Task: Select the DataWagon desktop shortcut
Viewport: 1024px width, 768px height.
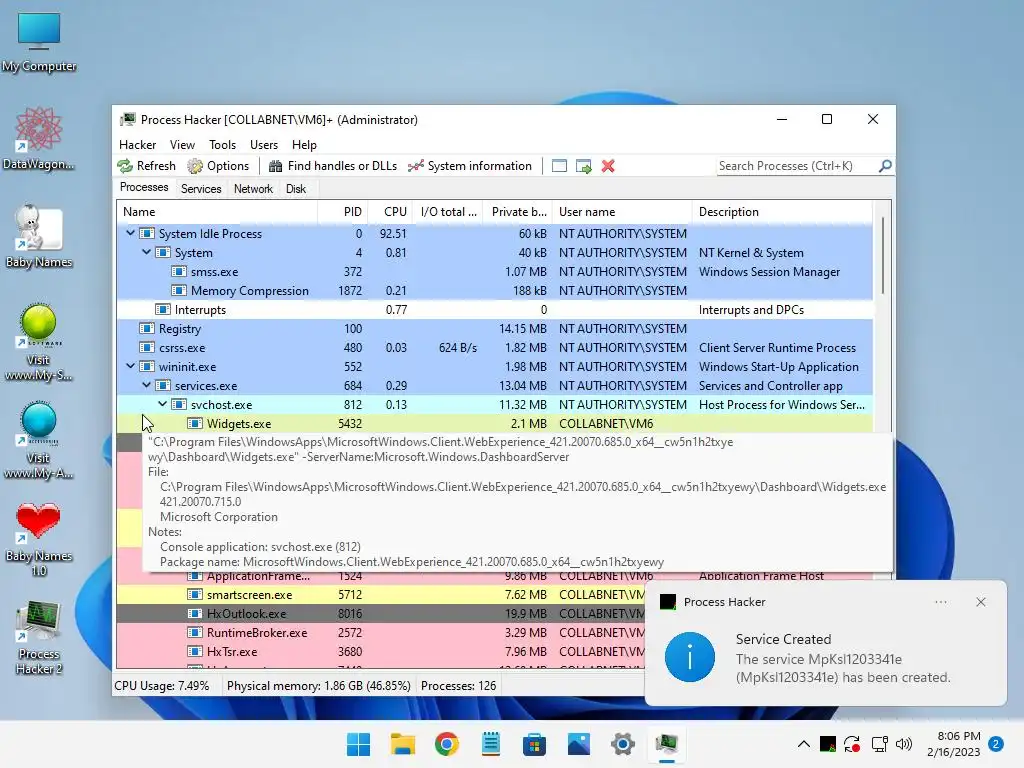Action: point(39,139)
